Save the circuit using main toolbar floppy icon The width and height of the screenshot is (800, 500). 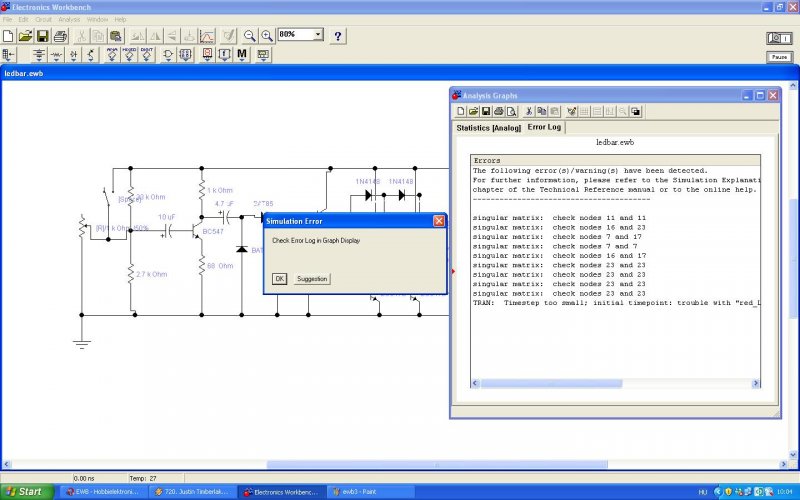42,36
